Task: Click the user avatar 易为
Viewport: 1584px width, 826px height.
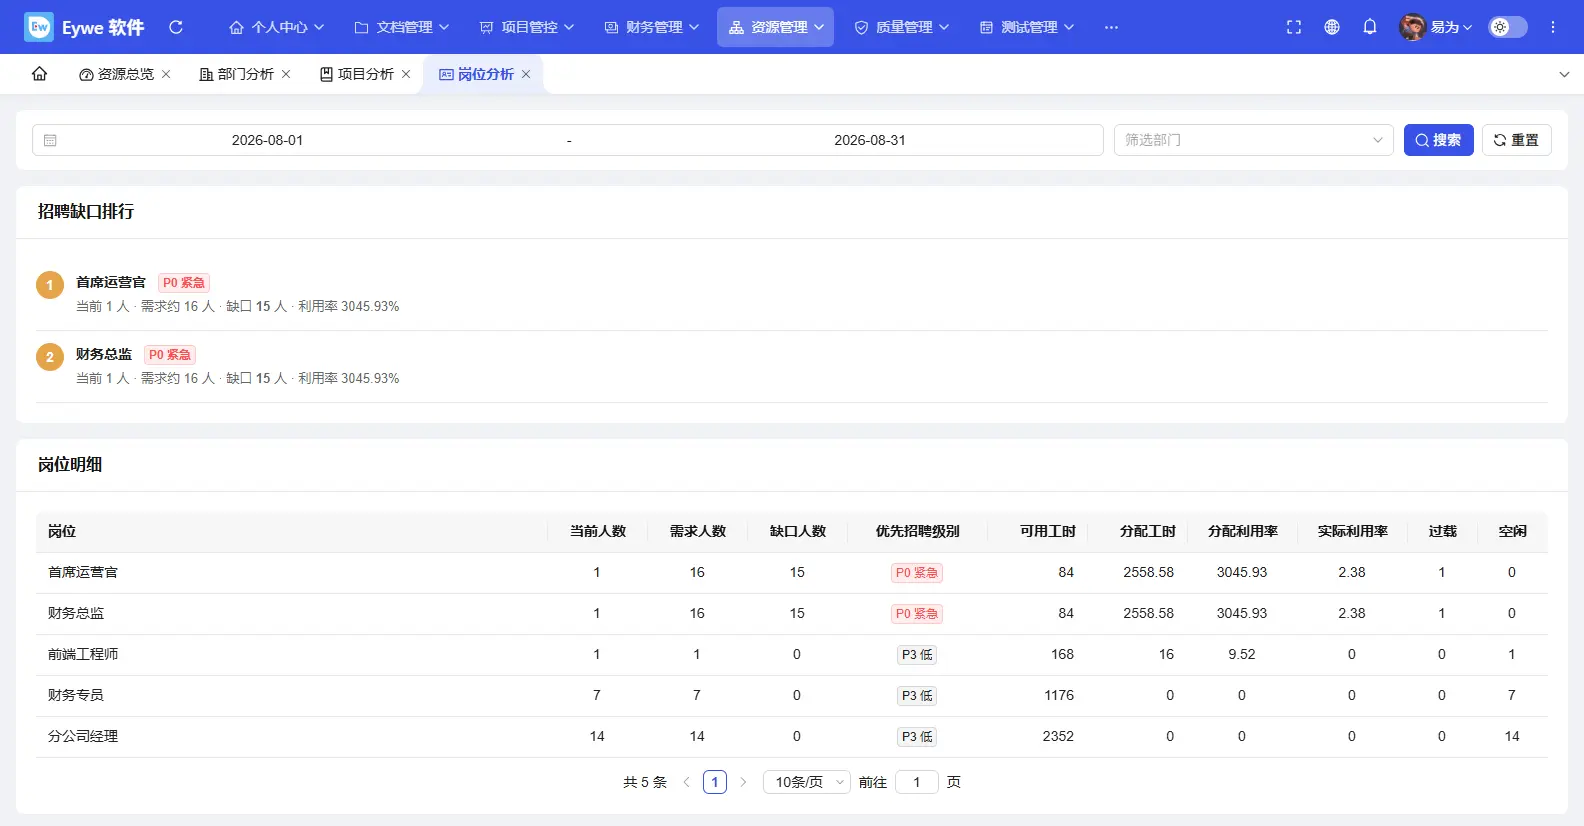Action: tap(1412, 27)
